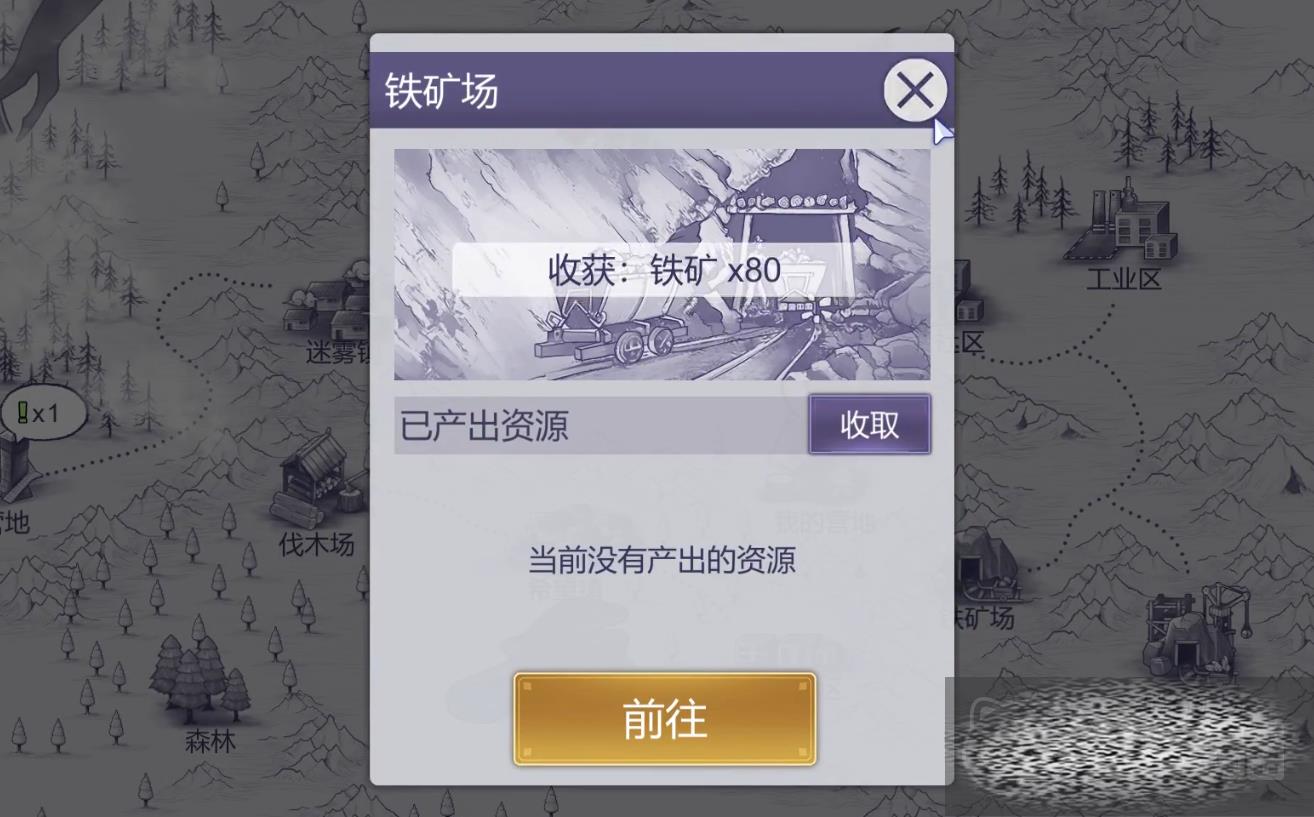Click the 收取 collect button
Screen dimensions: 1314x817
tap(869, 425)
